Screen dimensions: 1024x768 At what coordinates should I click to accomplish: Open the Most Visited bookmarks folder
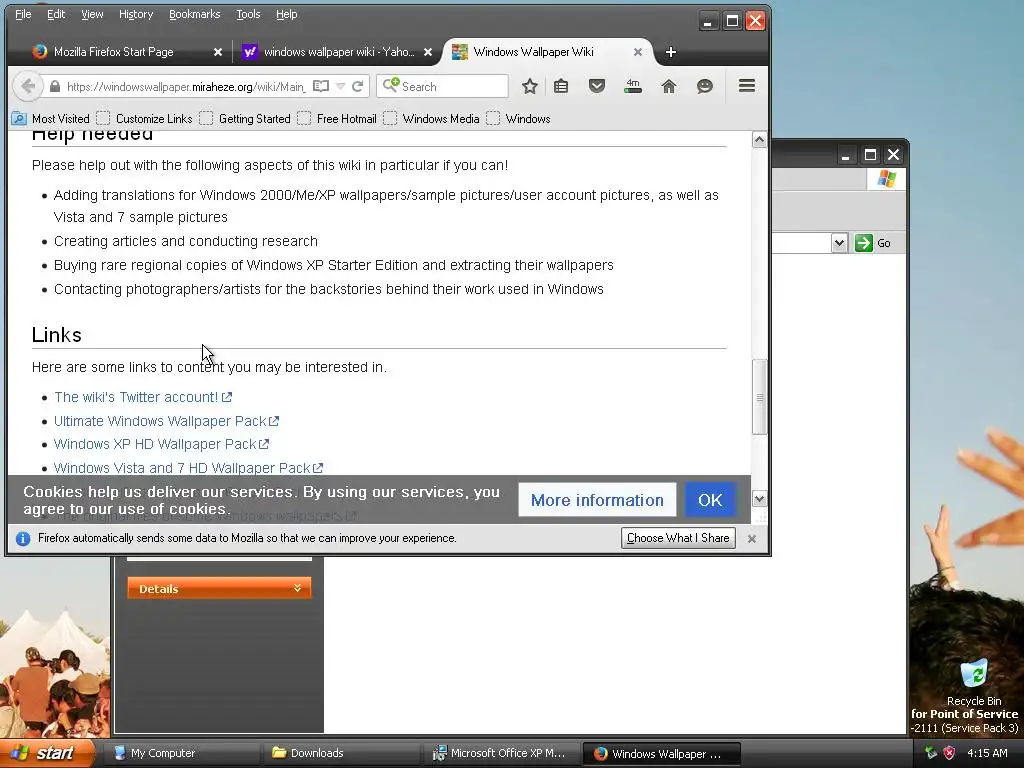[x=51, y=119]
